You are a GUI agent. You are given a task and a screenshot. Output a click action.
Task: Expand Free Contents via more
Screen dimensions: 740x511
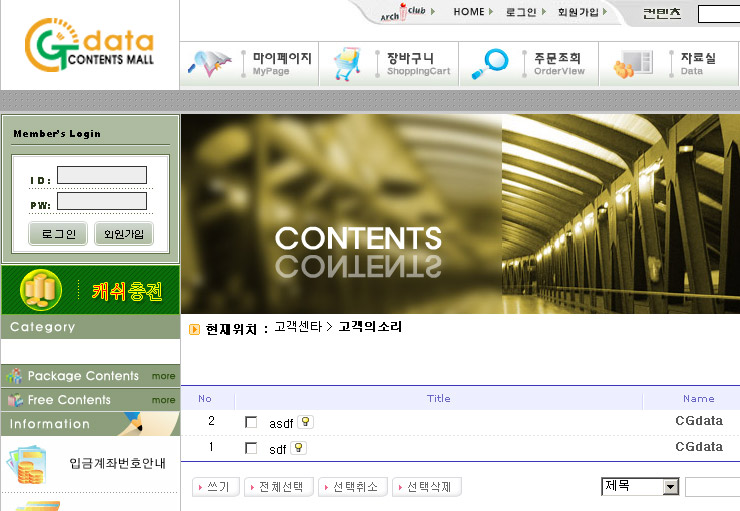pyautogui.click(x=163, y=400)
